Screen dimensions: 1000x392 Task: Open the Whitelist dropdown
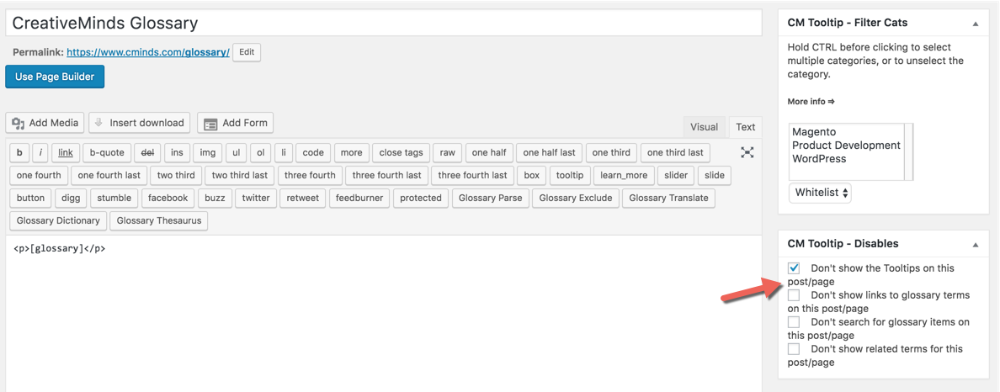pos(820,192)
